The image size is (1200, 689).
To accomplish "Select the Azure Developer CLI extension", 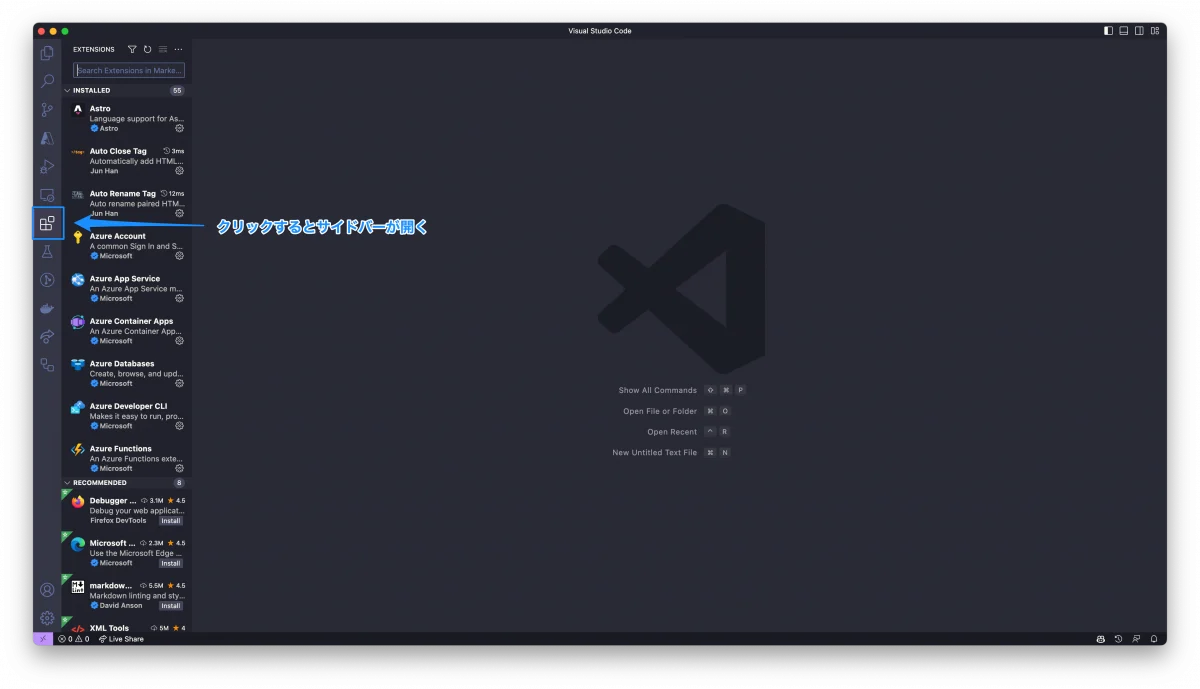I will [126, 416].
